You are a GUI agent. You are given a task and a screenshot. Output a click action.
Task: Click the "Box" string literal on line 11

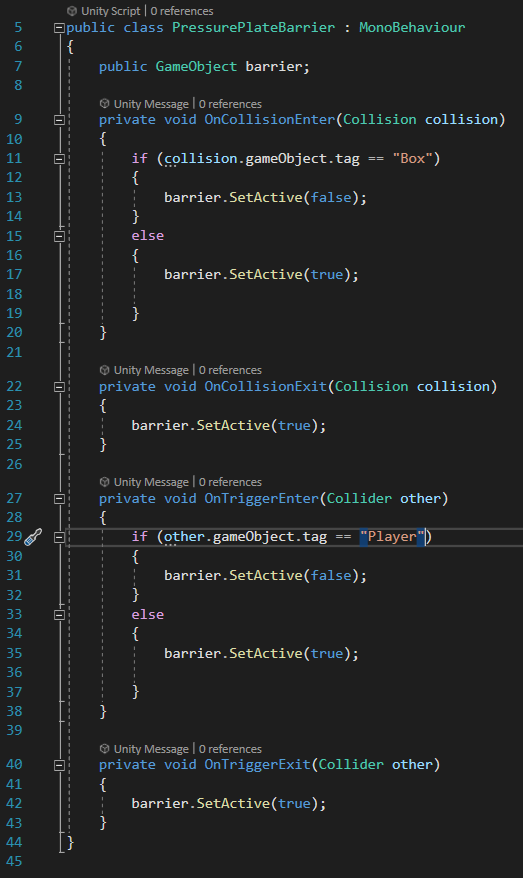pyautogui.click(x=412, y=158)
